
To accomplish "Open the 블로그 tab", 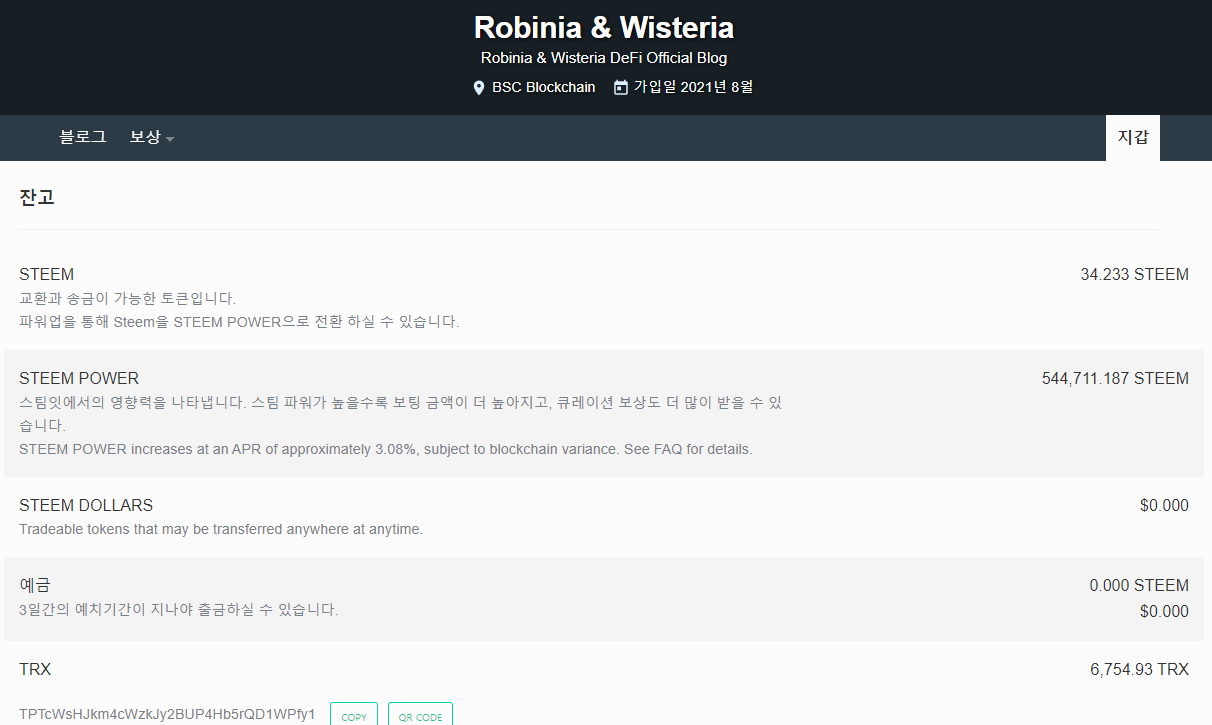I will pyautogui.click(x=83, y=137).
